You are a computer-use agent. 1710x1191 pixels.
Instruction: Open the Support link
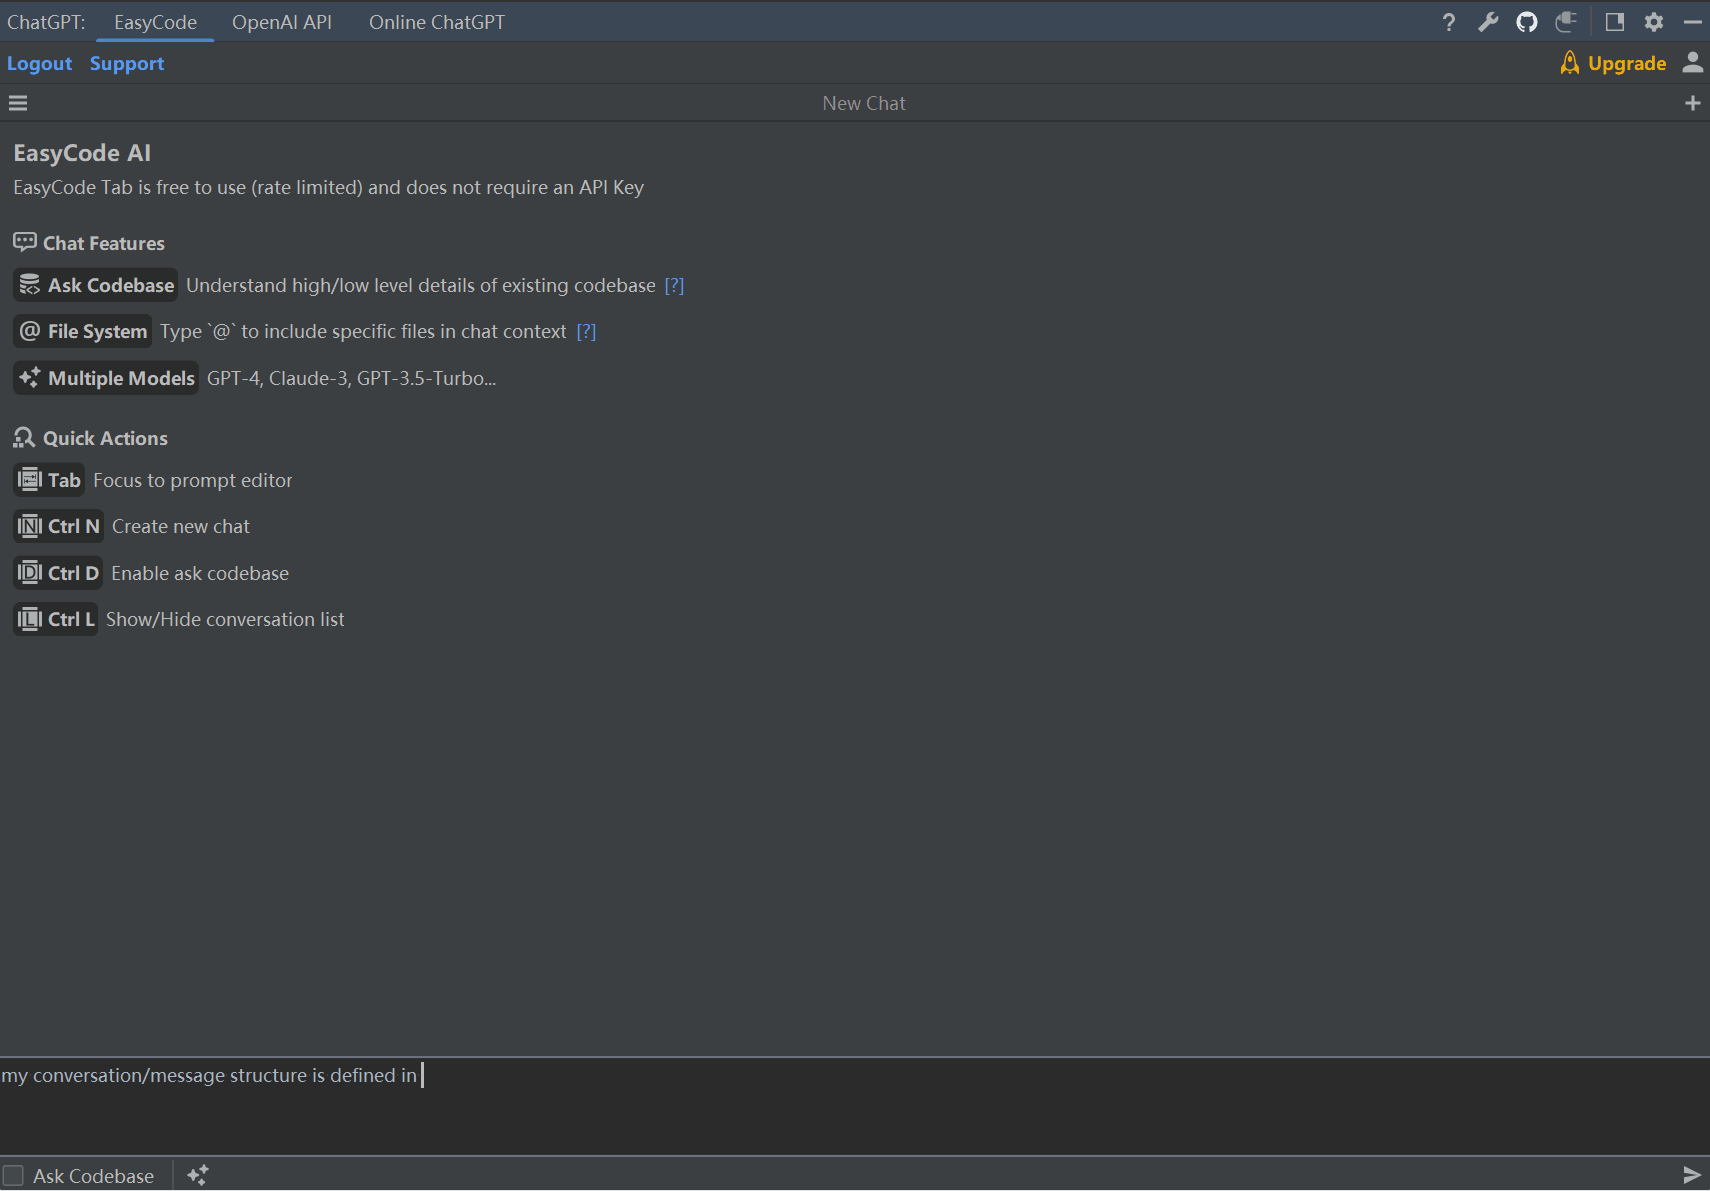(x=127, y=63)
